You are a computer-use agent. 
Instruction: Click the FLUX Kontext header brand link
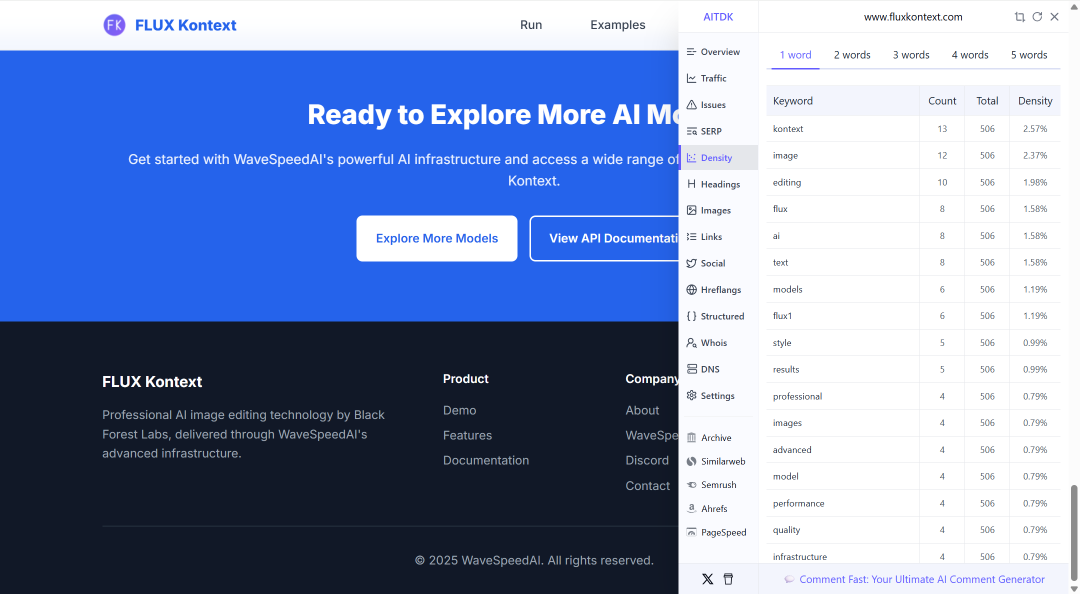tap(185, 25)
